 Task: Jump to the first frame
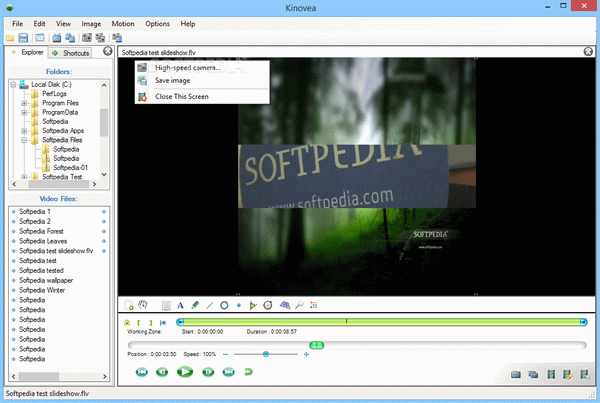coord(142,372)
